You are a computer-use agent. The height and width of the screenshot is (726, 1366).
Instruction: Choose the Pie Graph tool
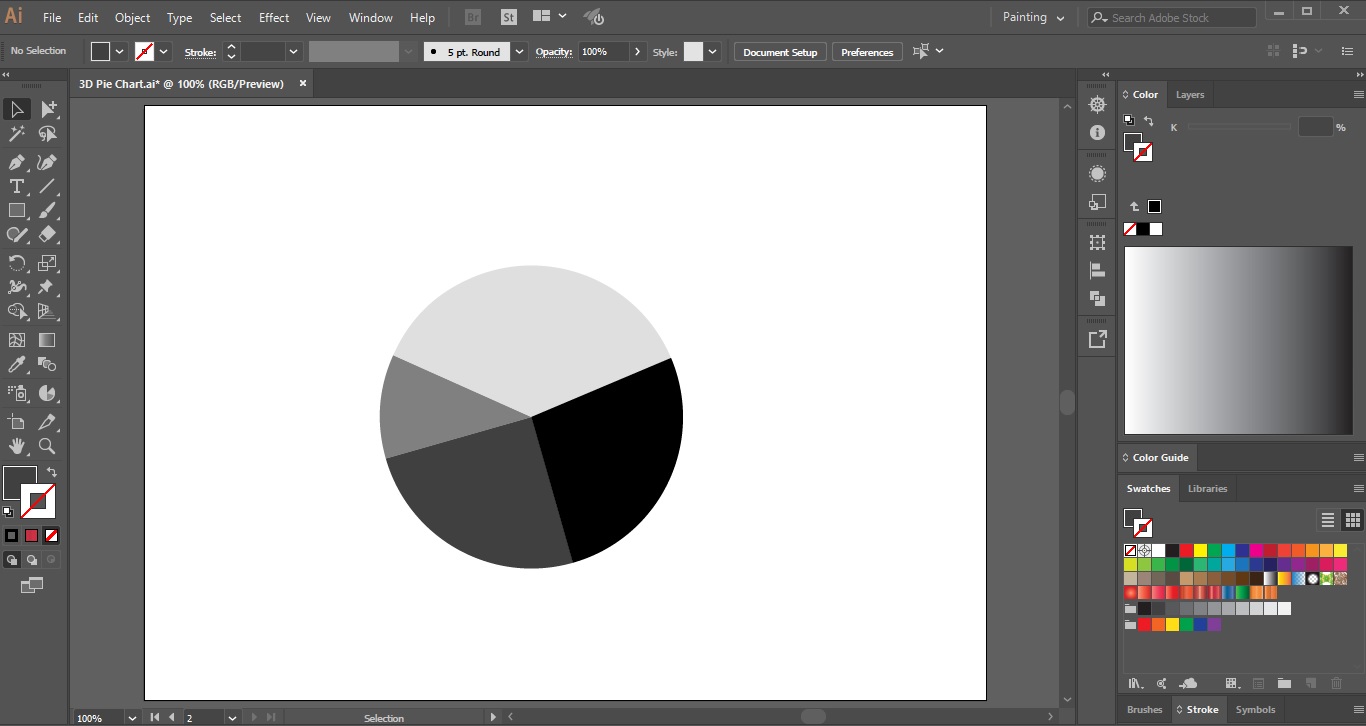[47, 393]
